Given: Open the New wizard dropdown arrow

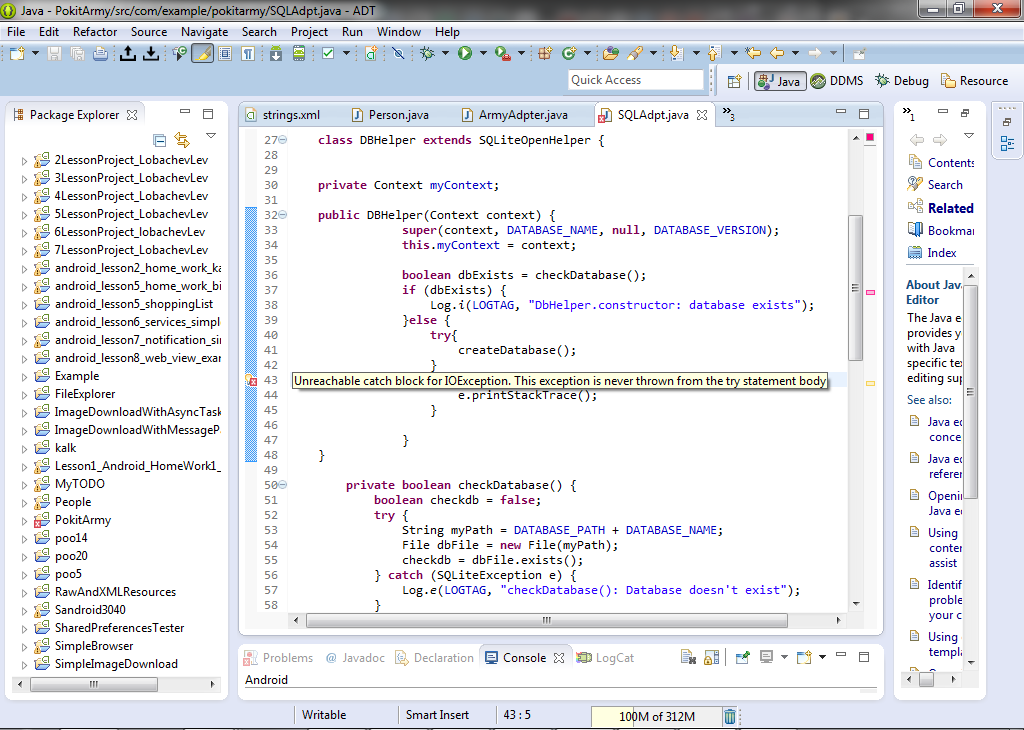Looking at the screenshot, I should point(35,54).
